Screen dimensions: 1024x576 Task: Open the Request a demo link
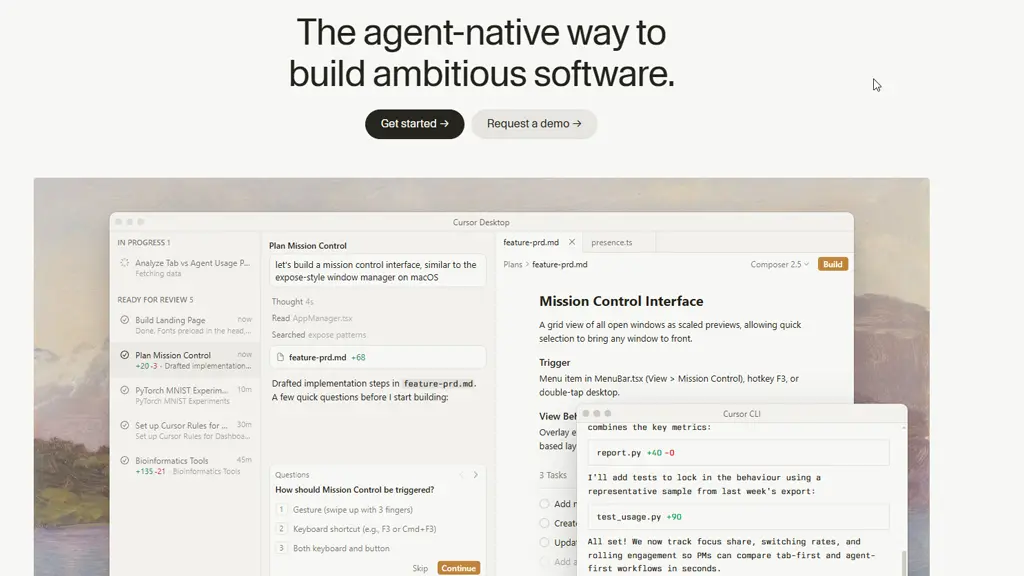534,124
